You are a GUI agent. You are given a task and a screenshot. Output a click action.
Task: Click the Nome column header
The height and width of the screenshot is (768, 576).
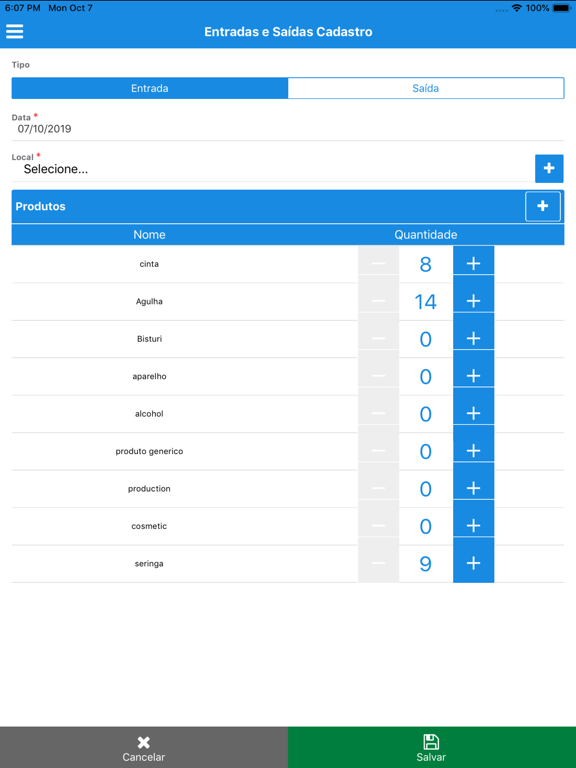coord(149,235)
